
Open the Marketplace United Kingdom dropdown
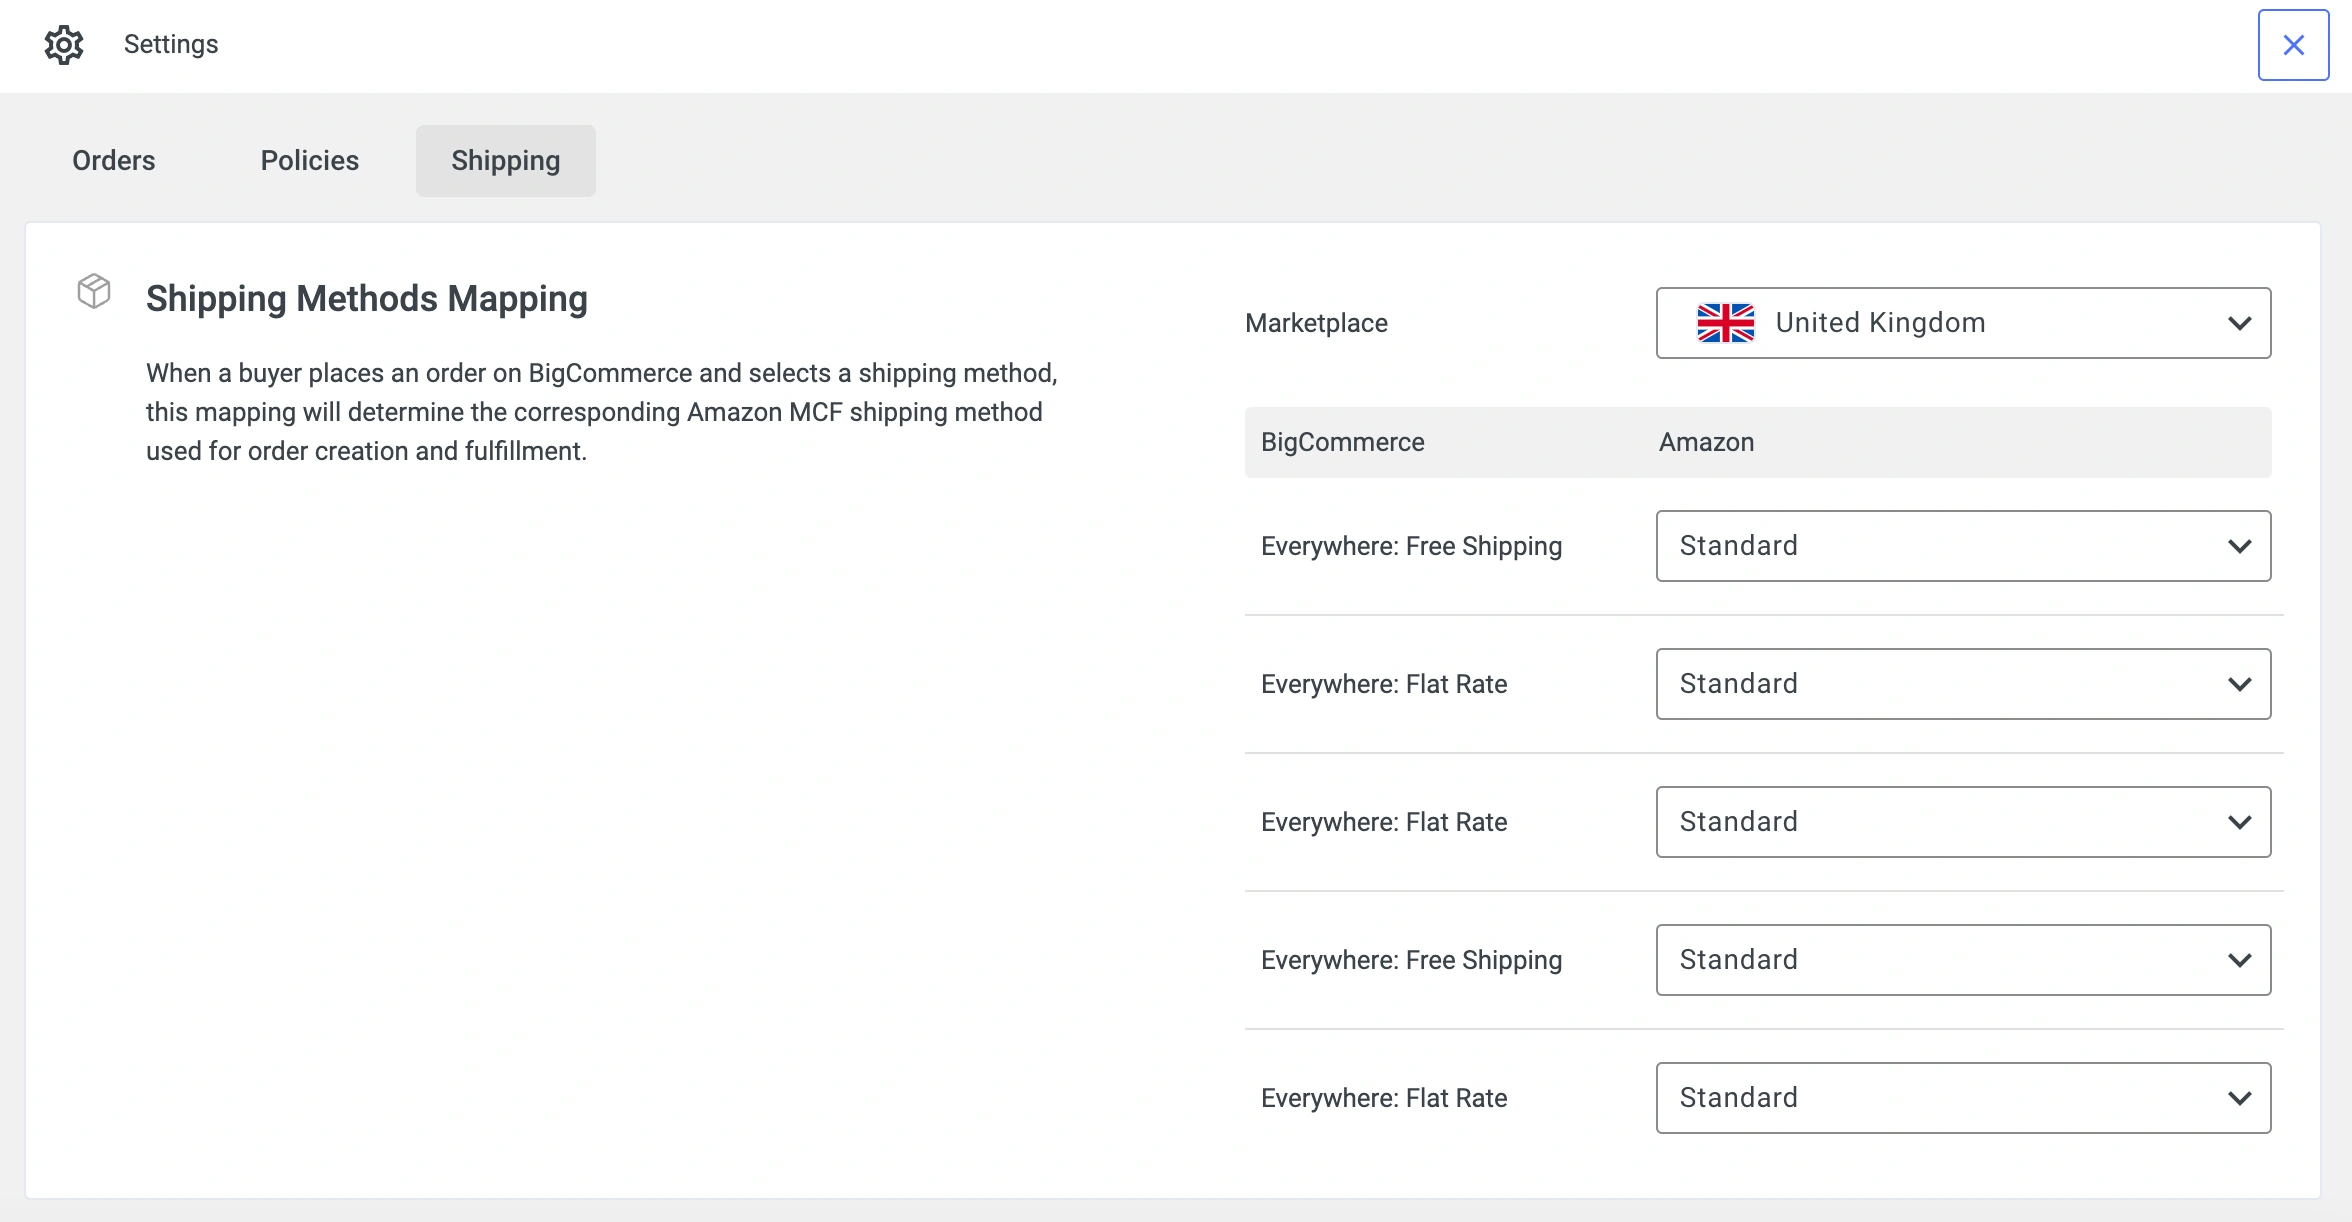point(1962,323)
